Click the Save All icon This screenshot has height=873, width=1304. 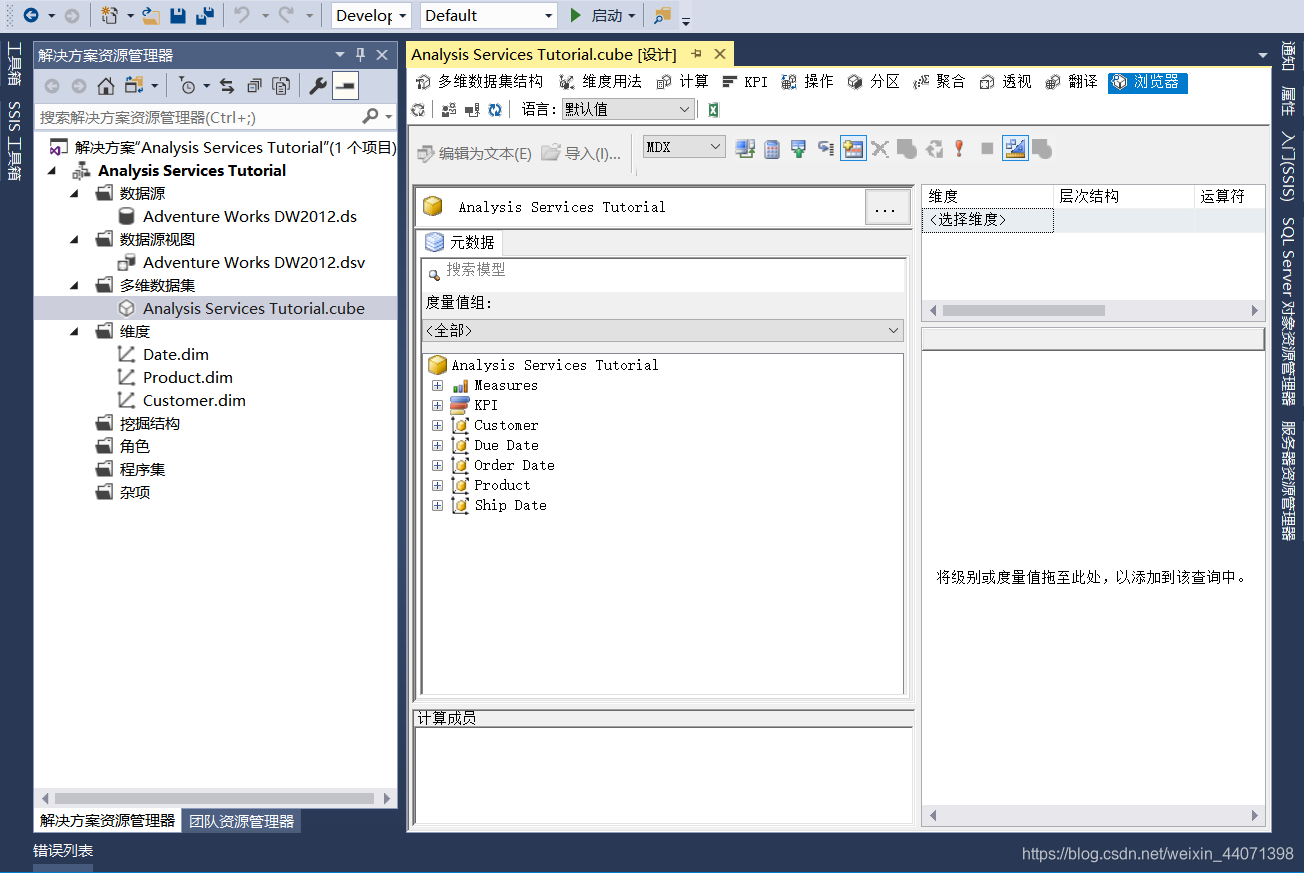coord(205,15)
